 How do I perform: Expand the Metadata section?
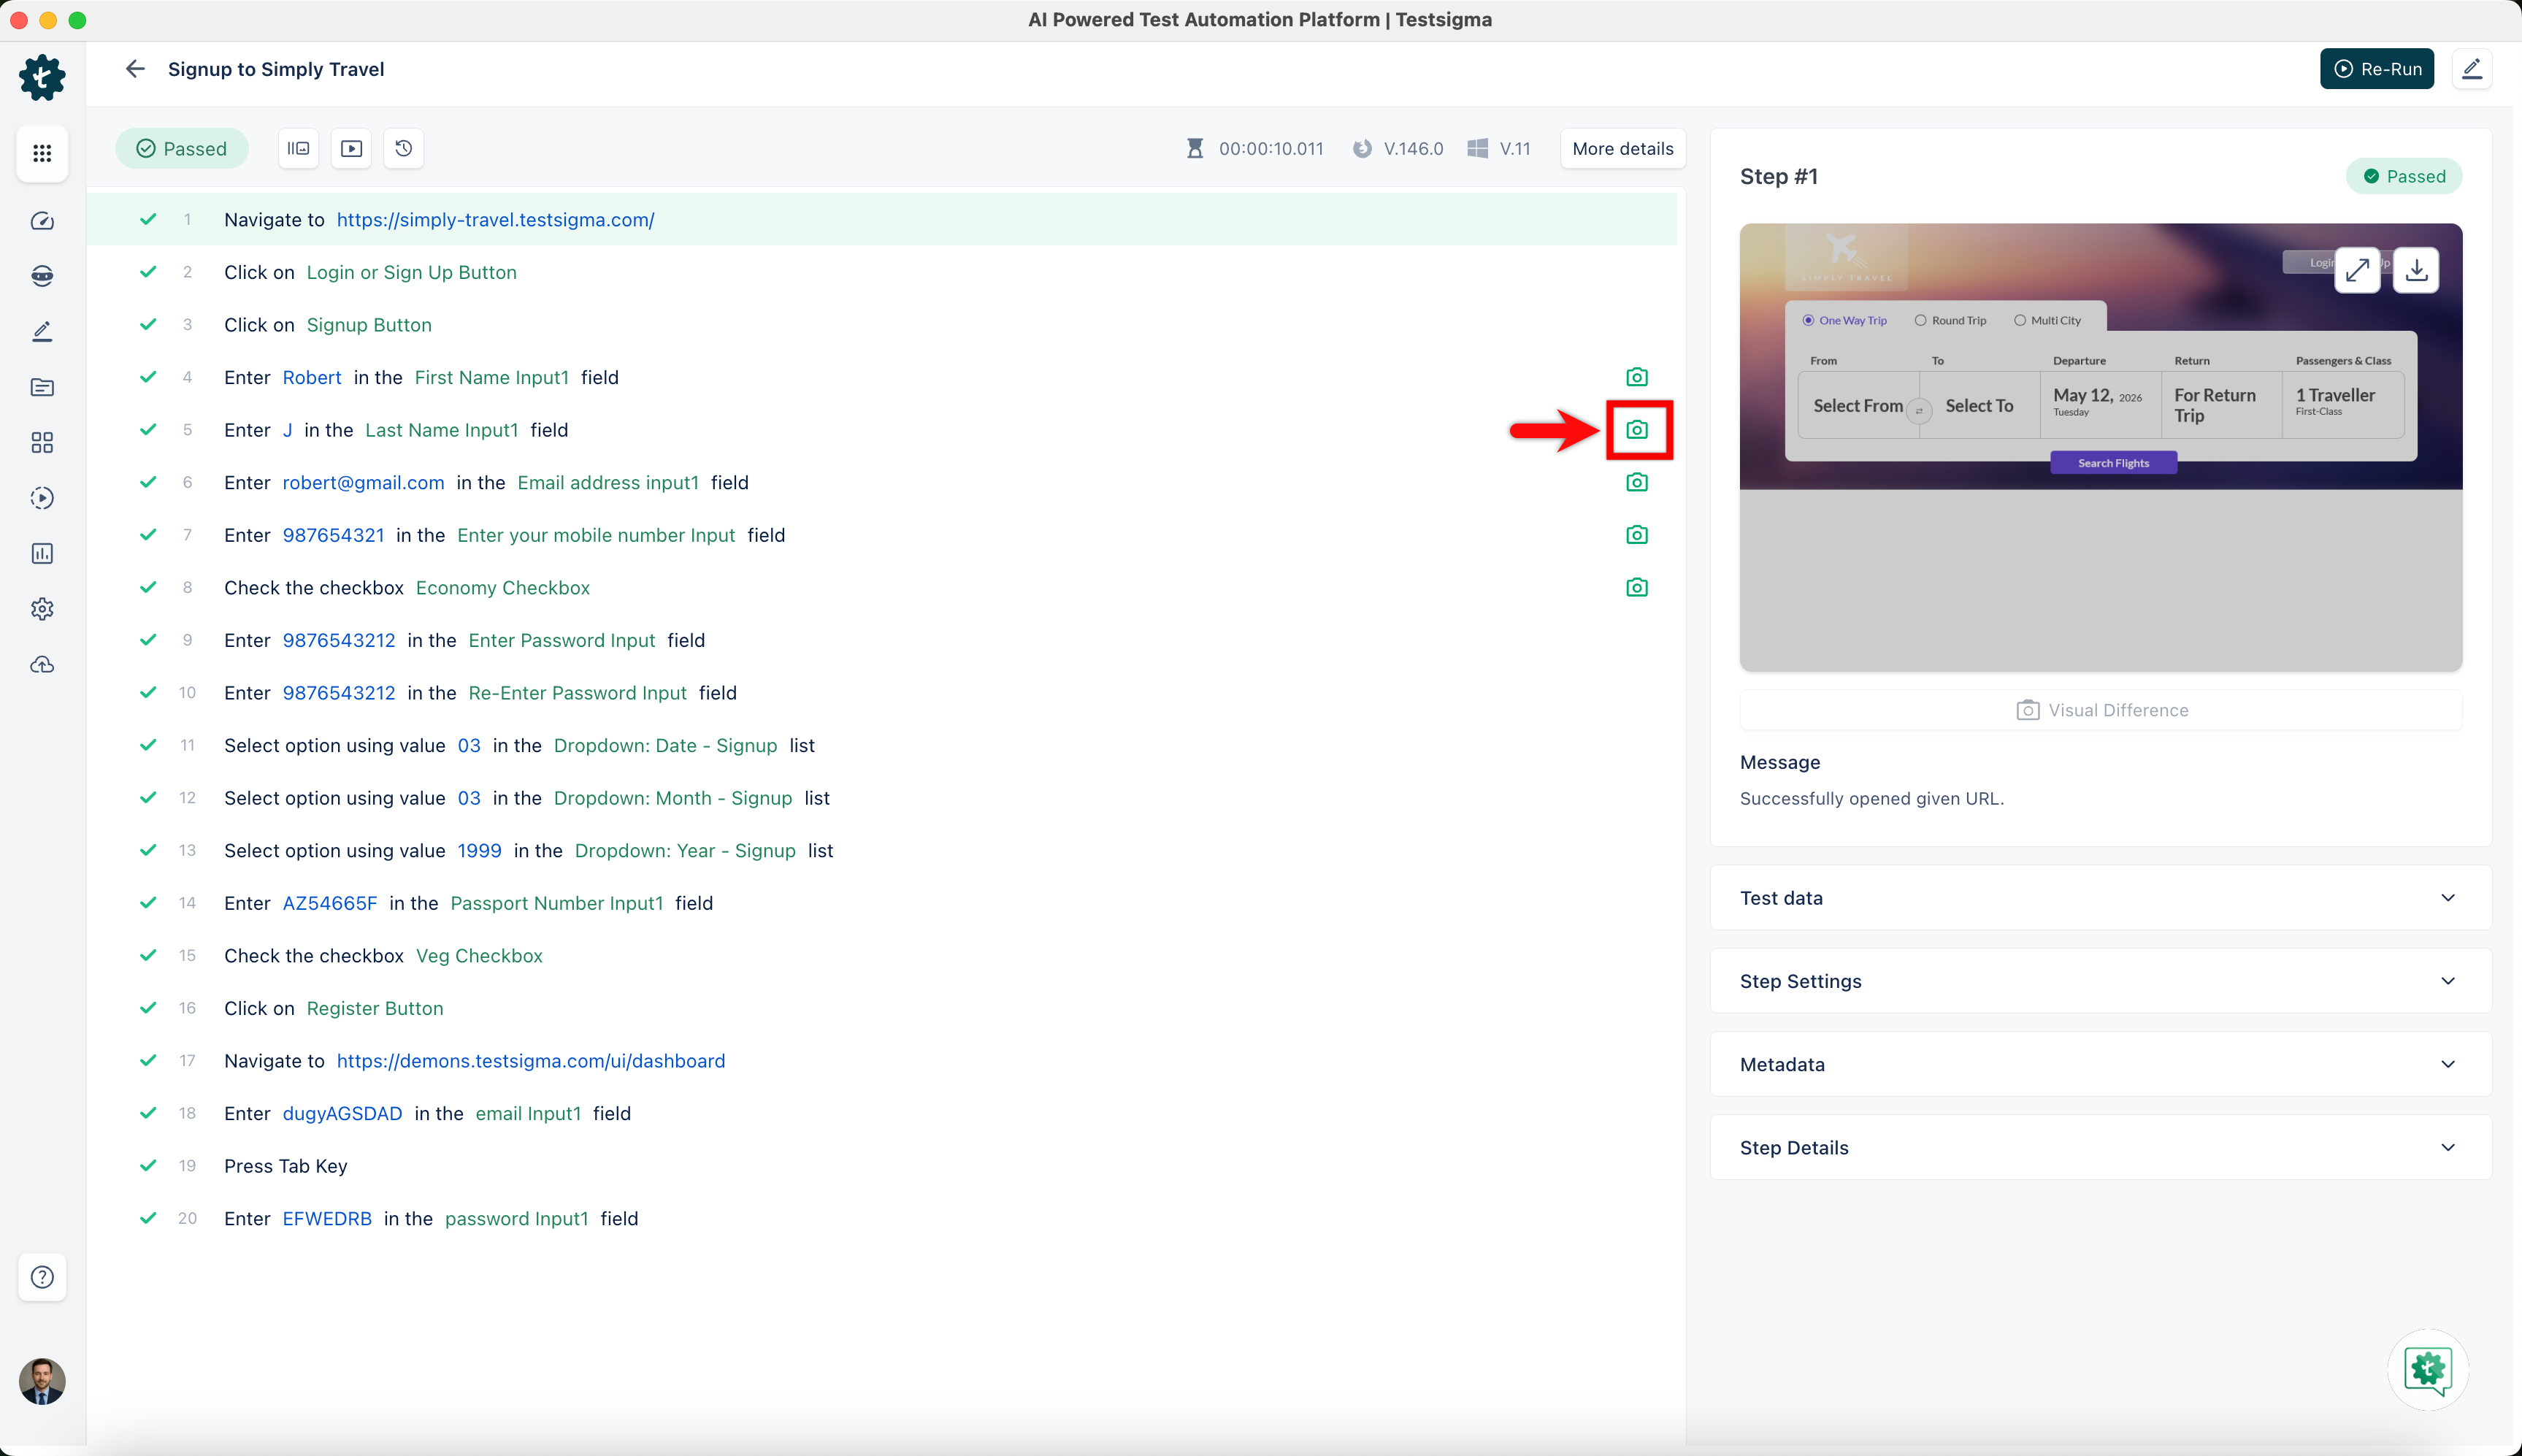click(2101, 1064)
